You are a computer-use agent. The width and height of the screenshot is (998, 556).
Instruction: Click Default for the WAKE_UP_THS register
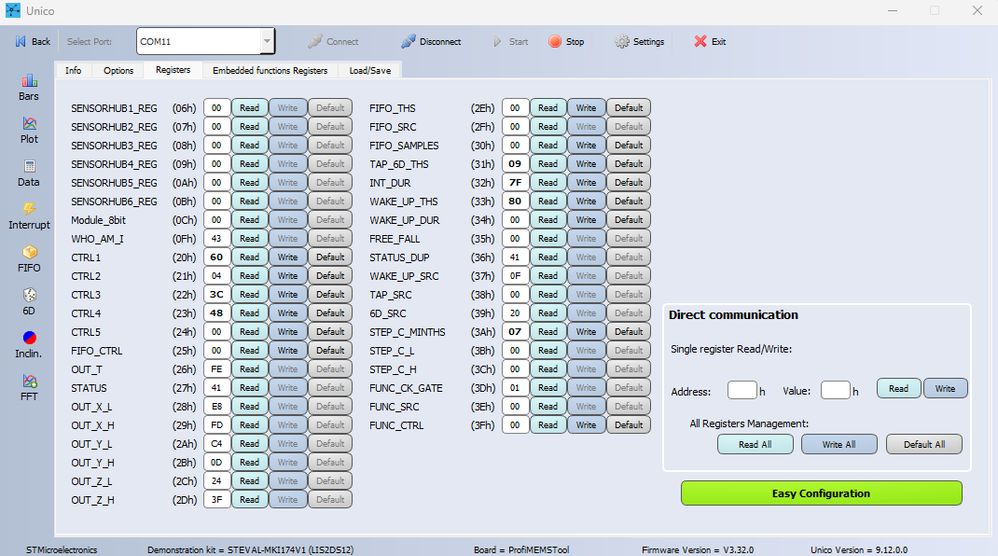[629, 201]
